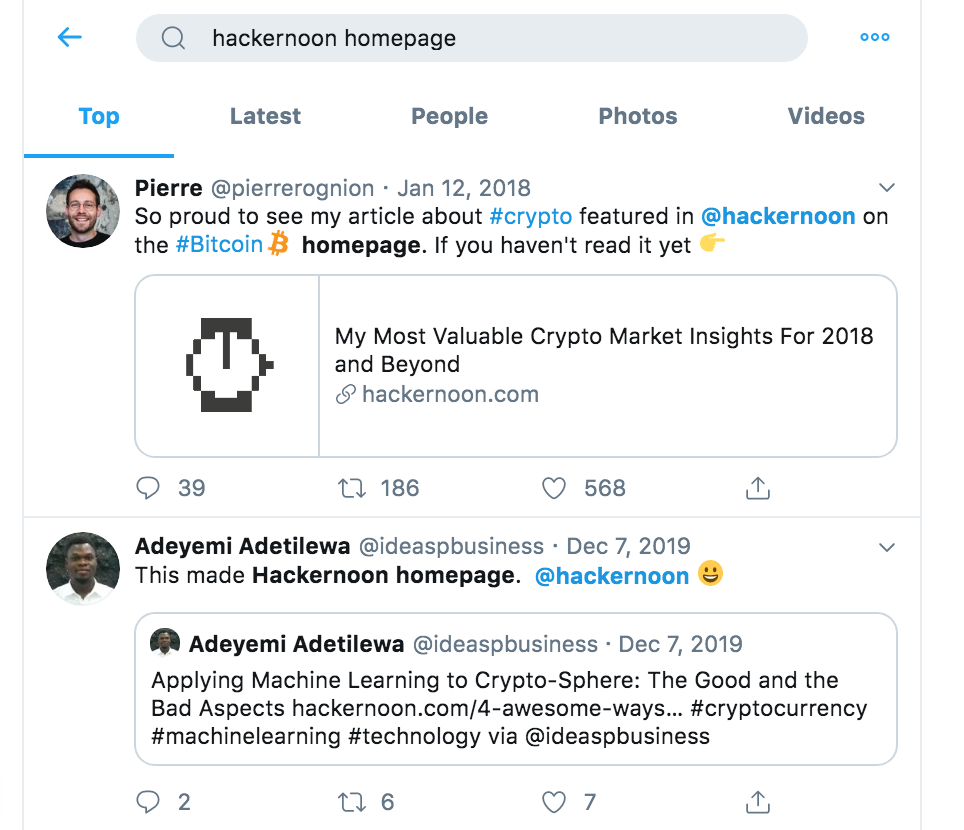Viewport: 964px width, 830px height.
Task: Open the #Bitcoin hashtag link
Action: click(219, 245)
